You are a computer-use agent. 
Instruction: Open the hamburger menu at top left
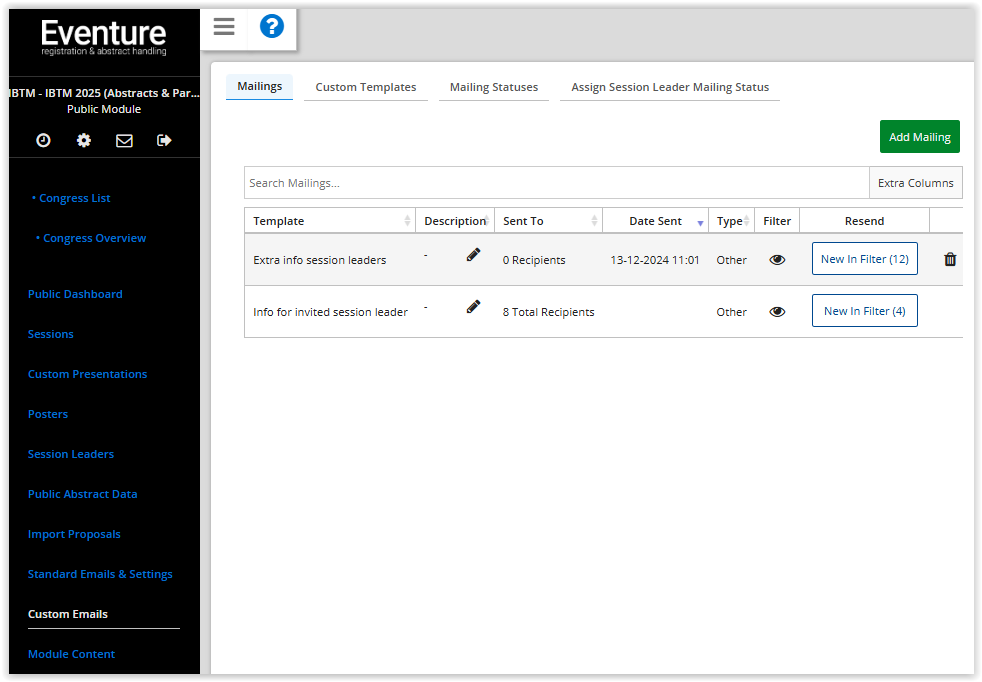coord(223,27)
